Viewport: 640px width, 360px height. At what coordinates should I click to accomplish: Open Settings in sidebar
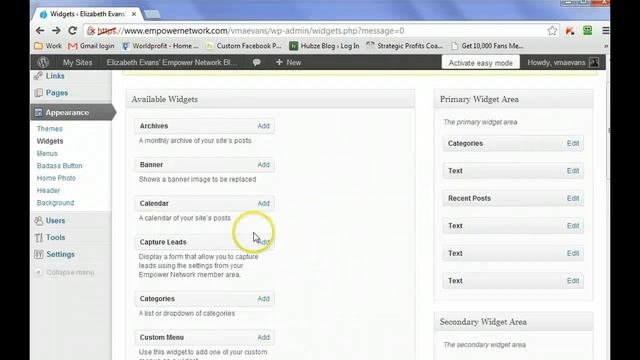tap(60, 254)
